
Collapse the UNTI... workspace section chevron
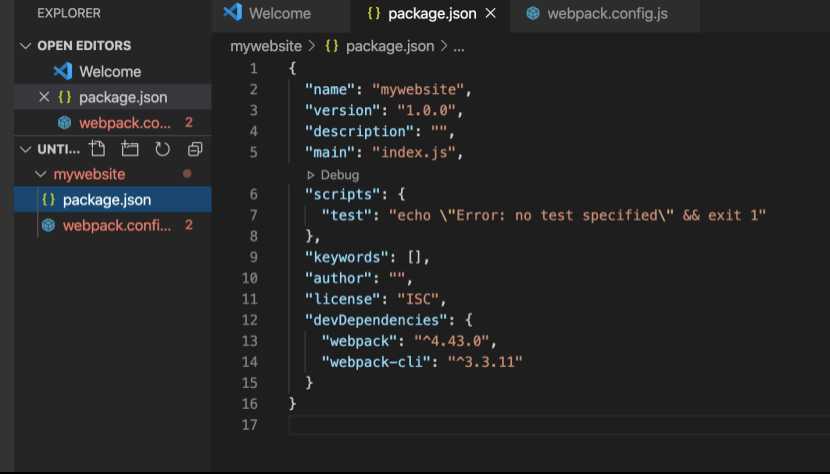[25, 149]
